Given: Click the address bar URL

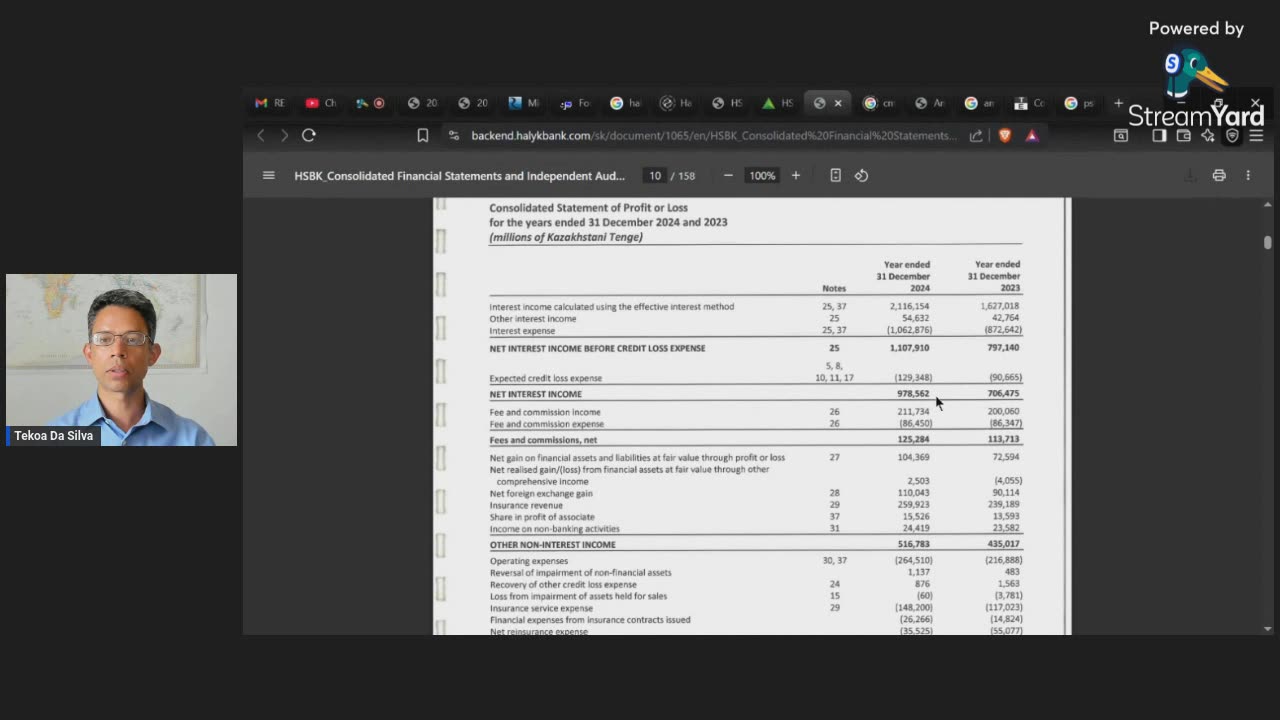Looking at the screenshot, I should (713, 135).
